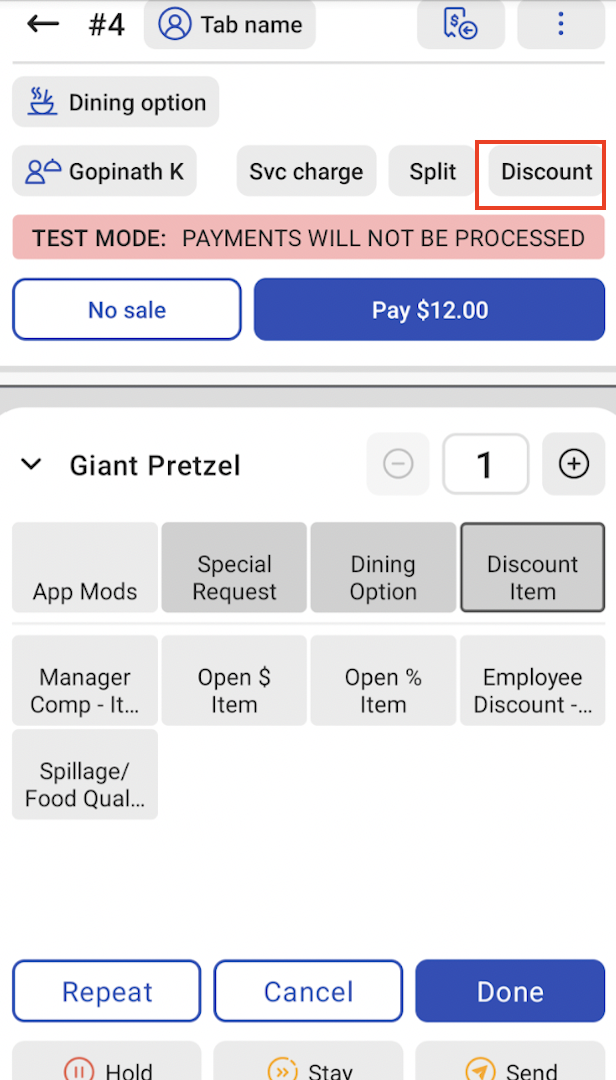Collapse the Giant Pretzel item chevron
Viewport: 616px width, 1080px height.
pos(32,465)
